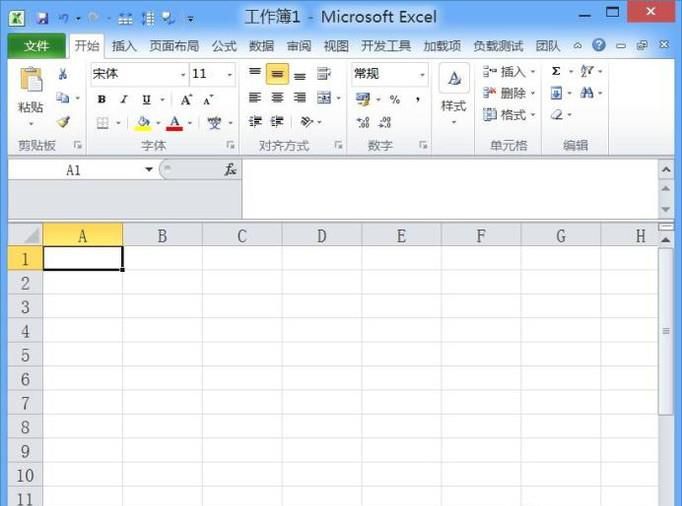This screenshot has height=506, width=682.
Task: Click the percent style icon
Action: click(395, 99)
